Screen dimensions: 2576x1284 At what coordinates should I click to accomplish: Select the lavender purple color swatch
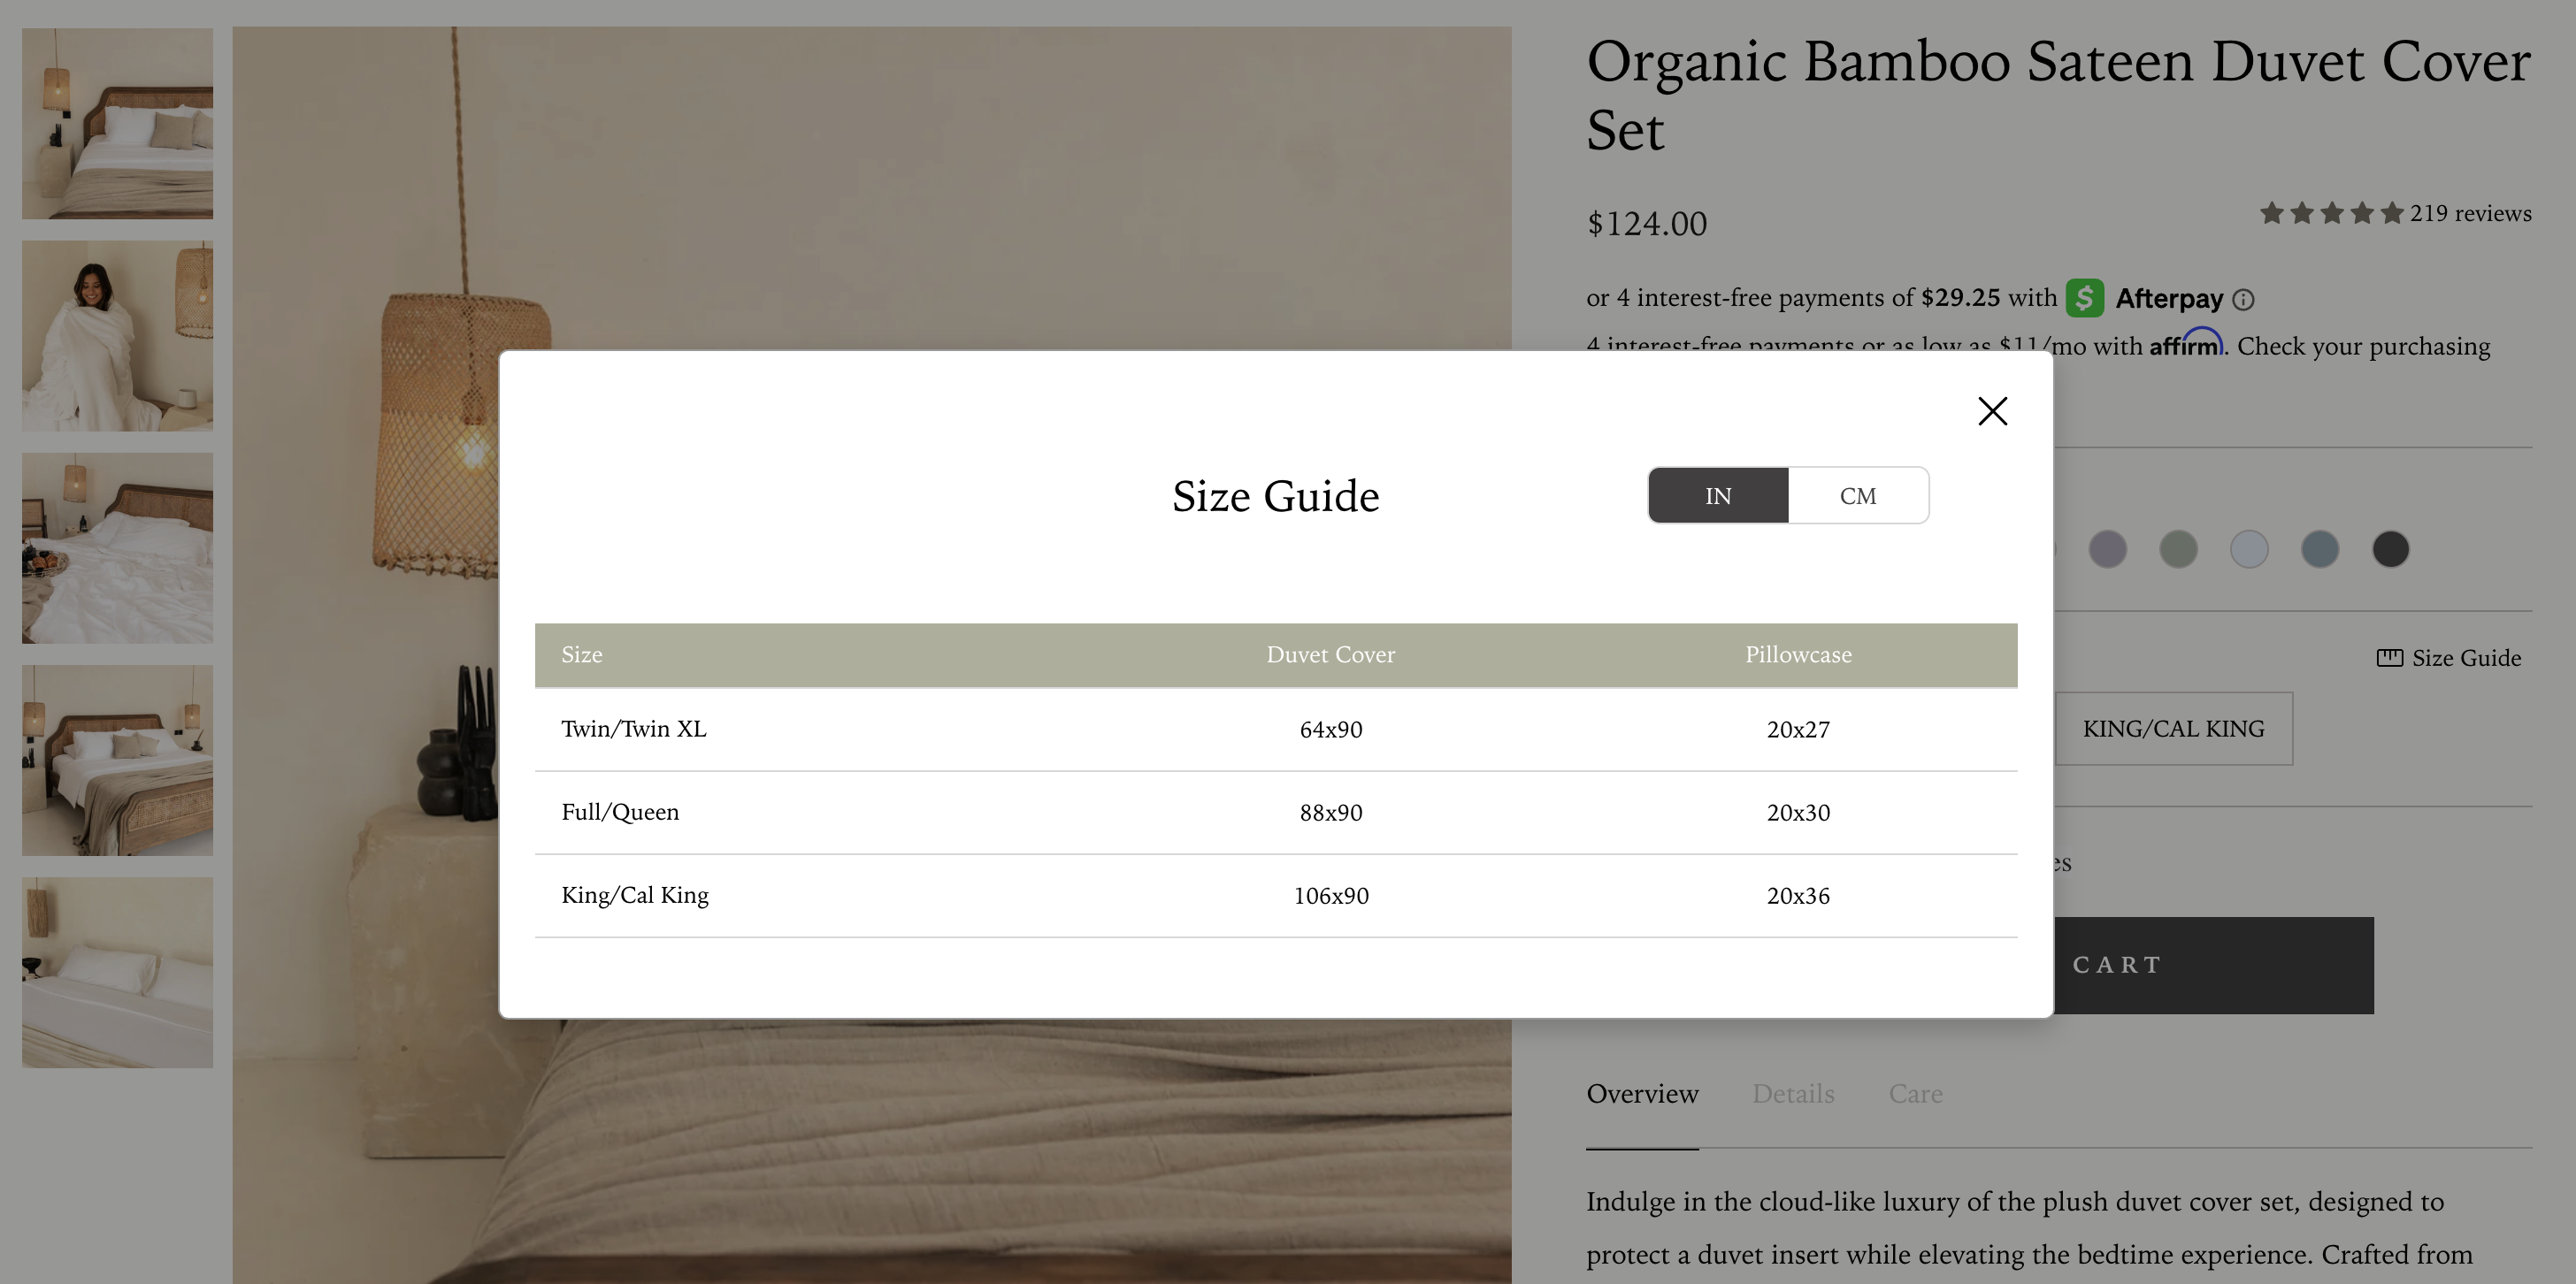click(x=2107, y=549)
